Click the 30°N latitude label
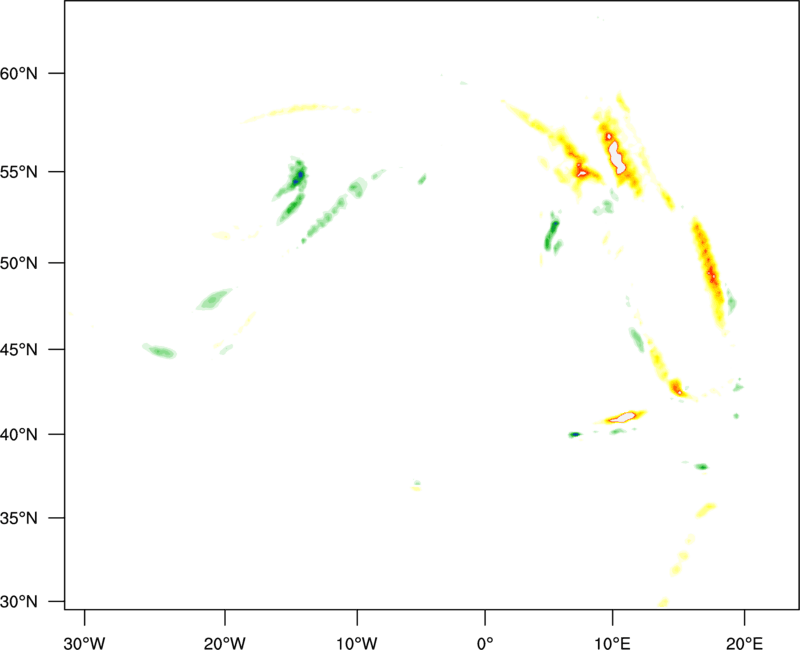Image resolution: width=800 pixels, height=650 pixels. 19,602
